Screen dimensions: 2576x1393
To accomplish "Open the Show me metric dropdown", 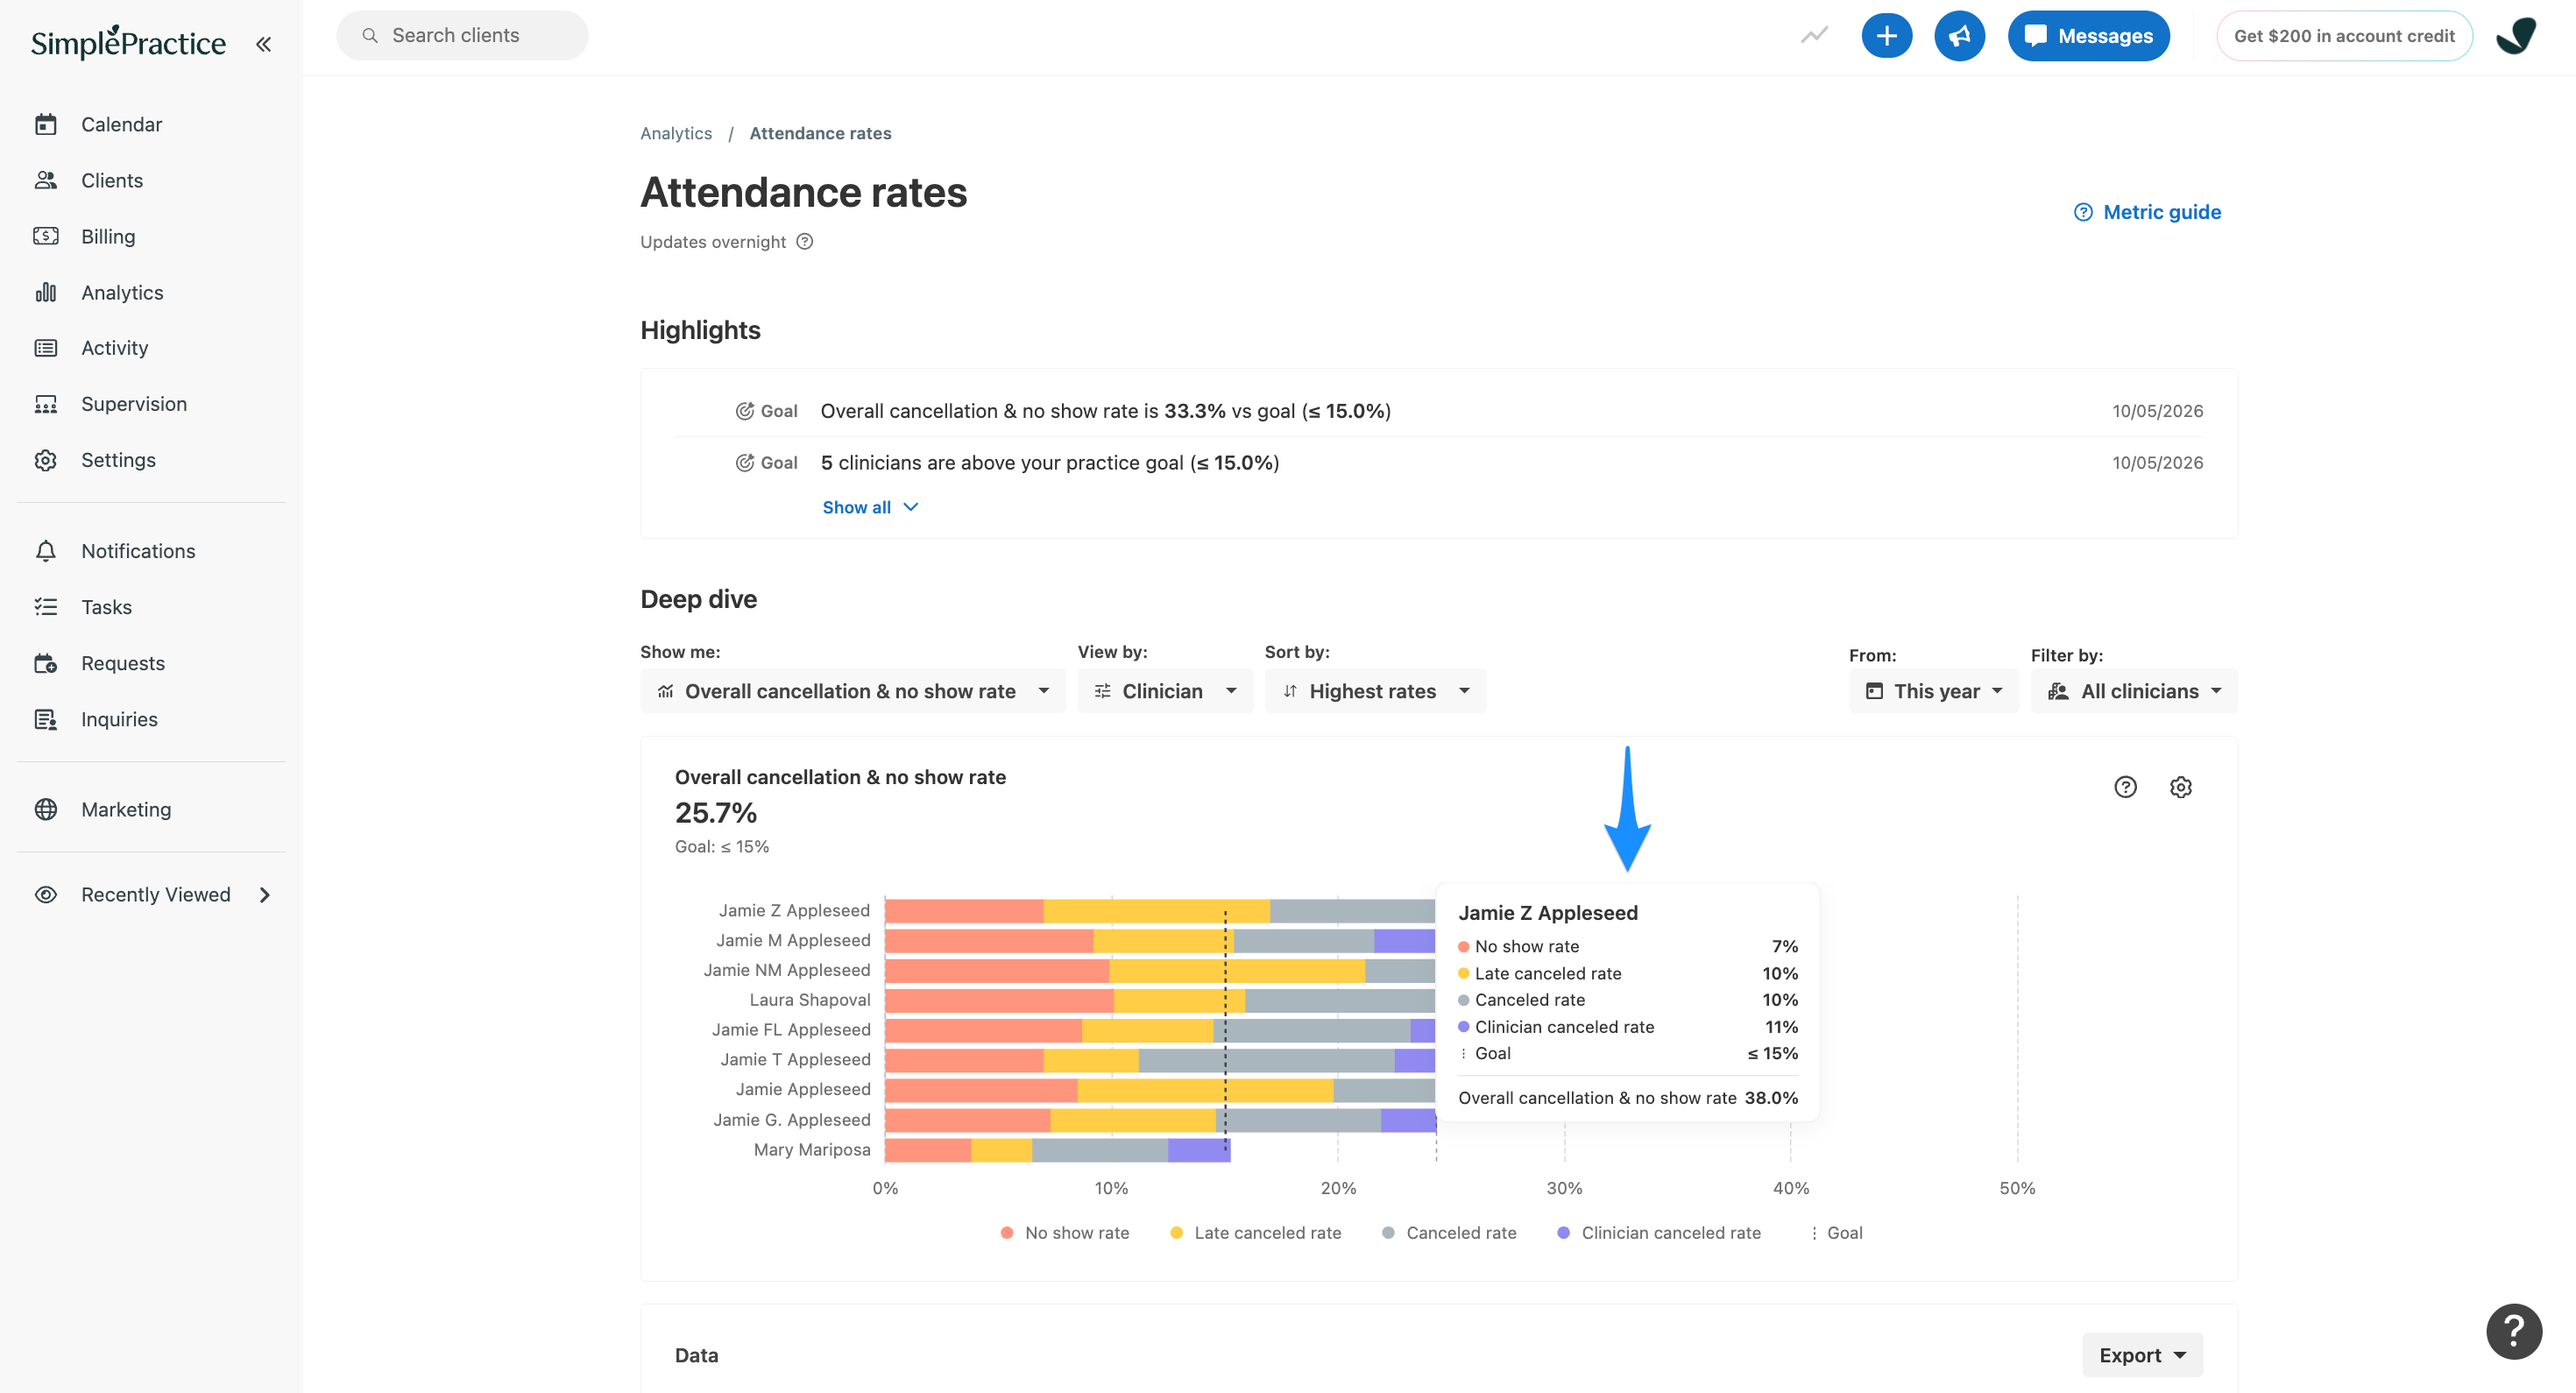I will 852,691.
